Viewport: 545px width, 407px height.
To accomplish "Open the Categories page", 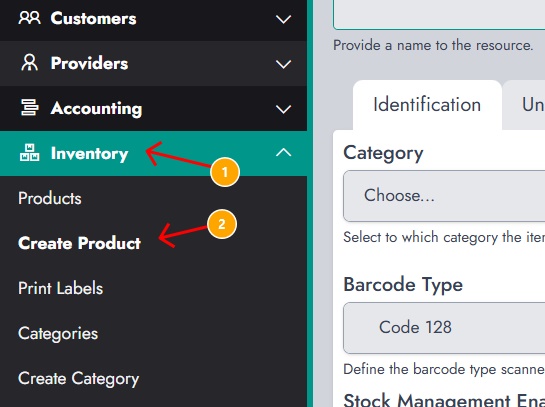I will click(x=58, y=333).
